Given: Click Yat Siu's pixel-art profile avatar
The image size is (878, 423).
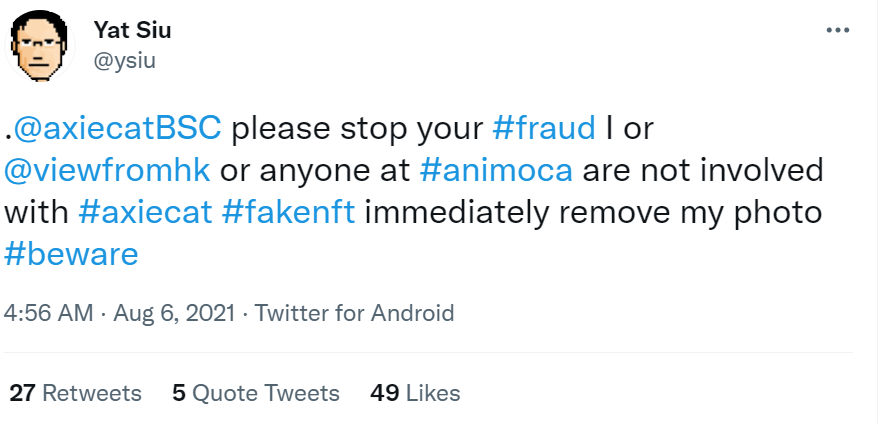Looking at the screenshot, I should (x=38, y=46).
